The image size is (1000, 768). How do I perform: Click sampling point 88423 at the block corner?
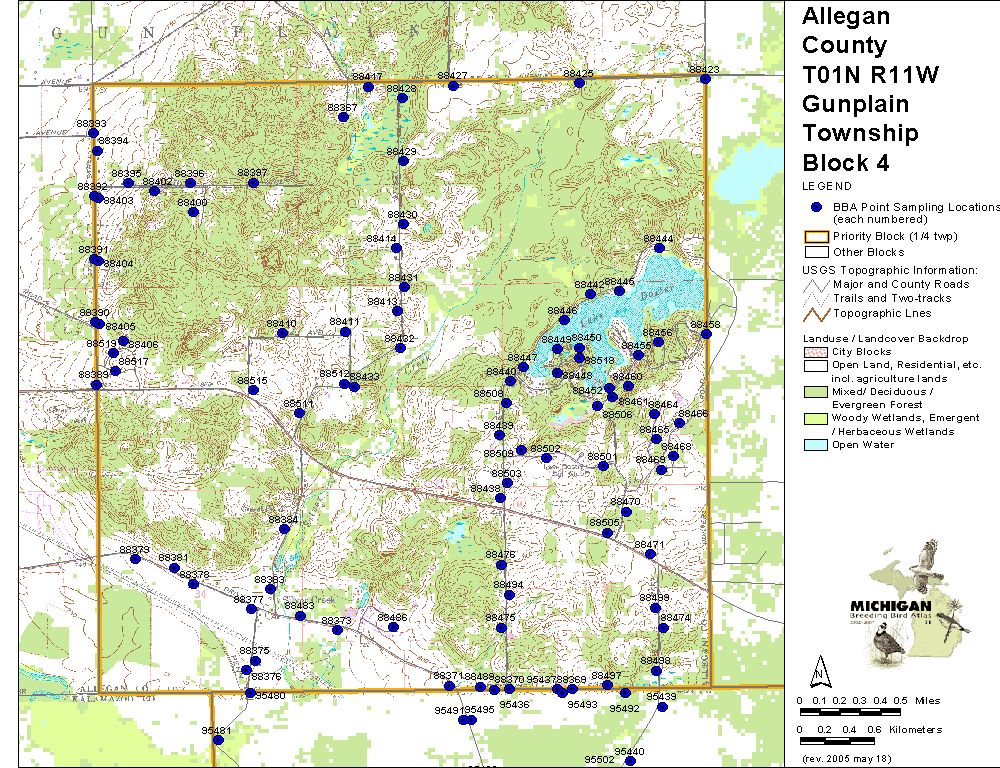tap(705, 79)
